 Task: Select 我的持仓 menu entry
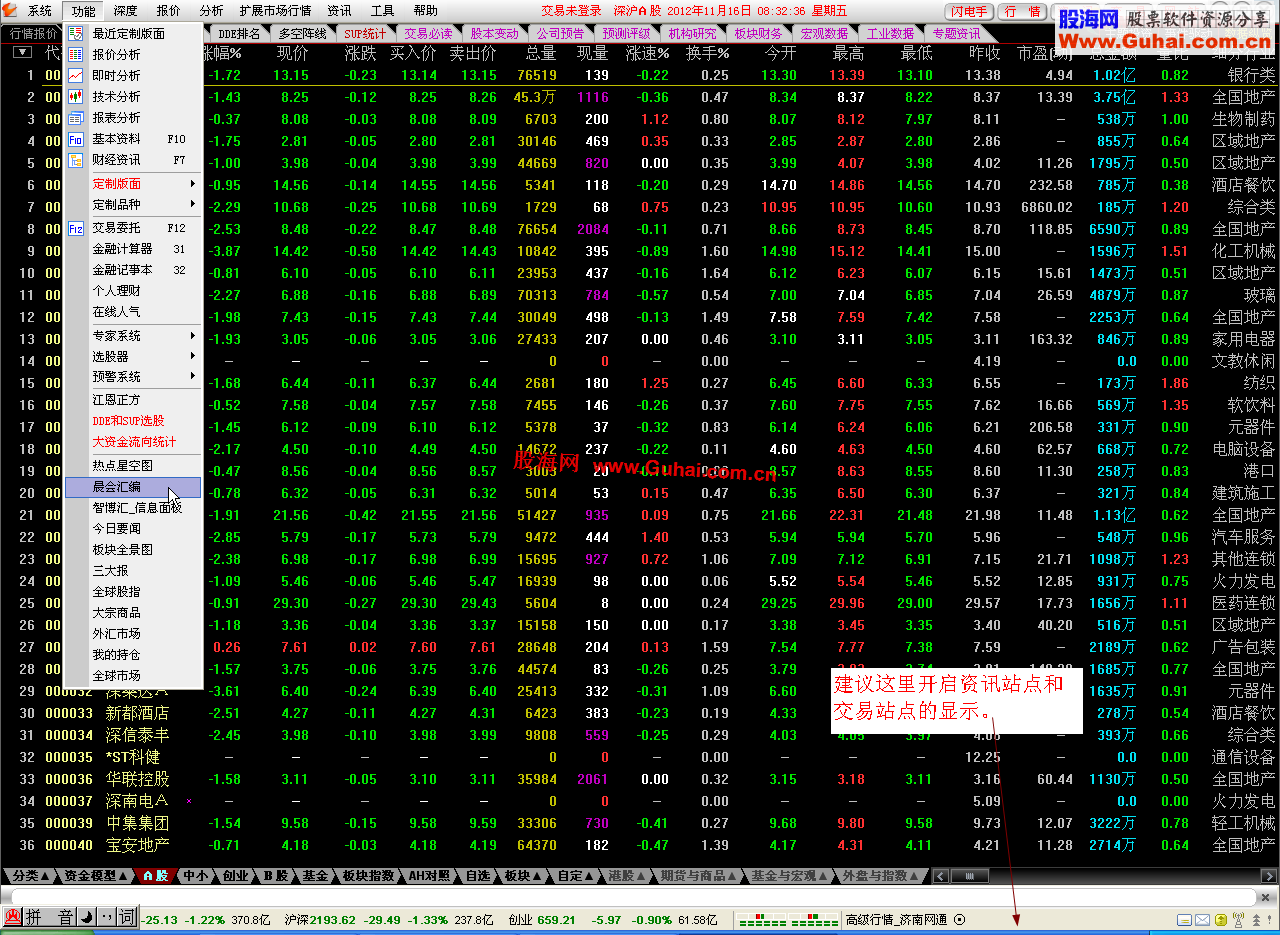tap(132, 655)
